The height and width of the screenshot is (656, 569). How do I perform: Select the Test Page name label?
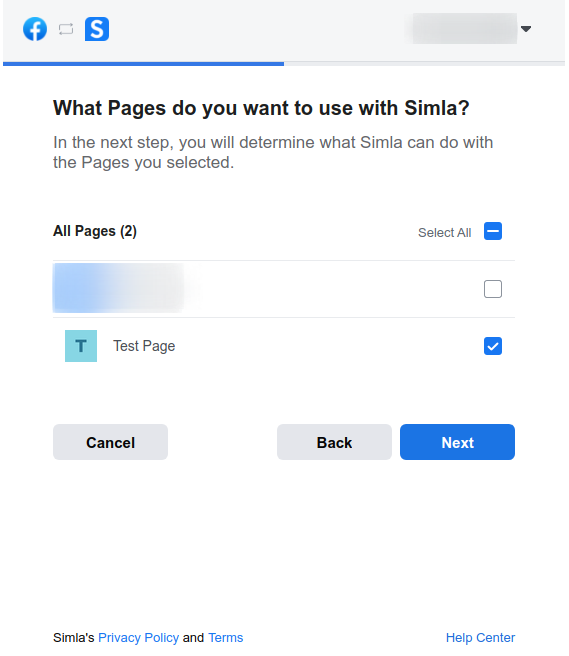click(x=144, y=346)
